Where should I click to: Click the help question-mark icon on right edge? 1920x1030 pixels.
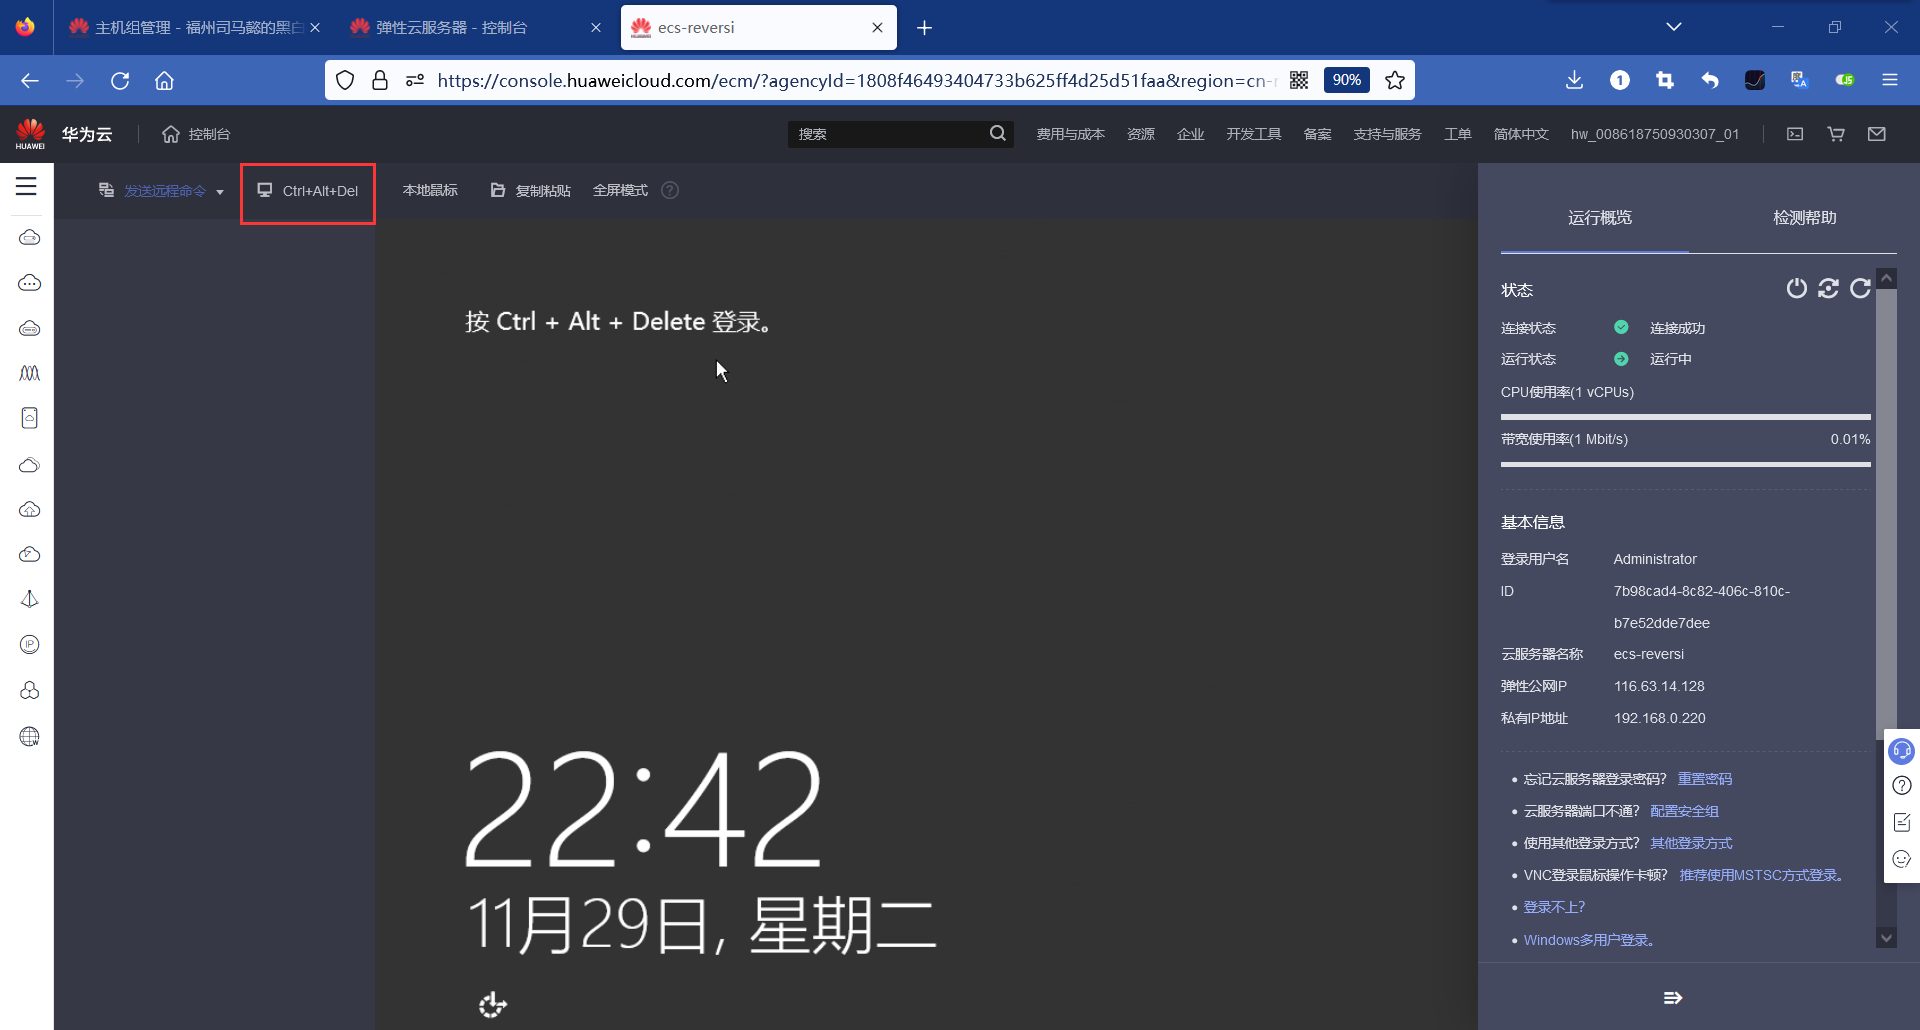pyautogui.click(x=1901, y=786)
